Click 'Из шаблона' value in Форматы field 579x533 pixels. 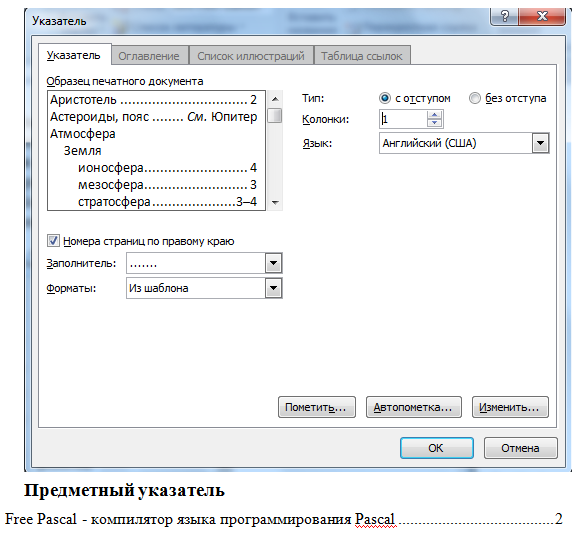tap(158, 288)
